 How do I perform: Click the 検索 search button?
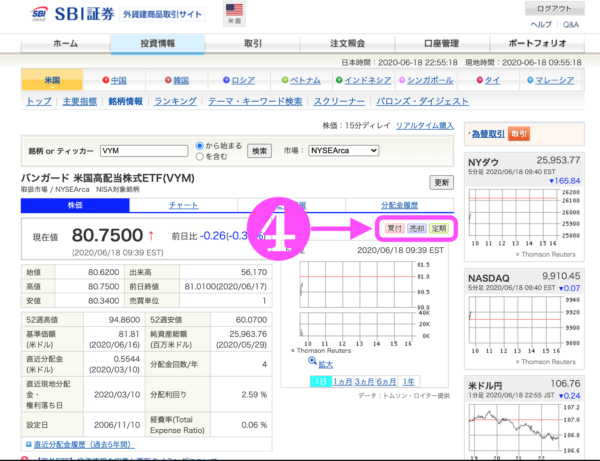coord(259,151)
